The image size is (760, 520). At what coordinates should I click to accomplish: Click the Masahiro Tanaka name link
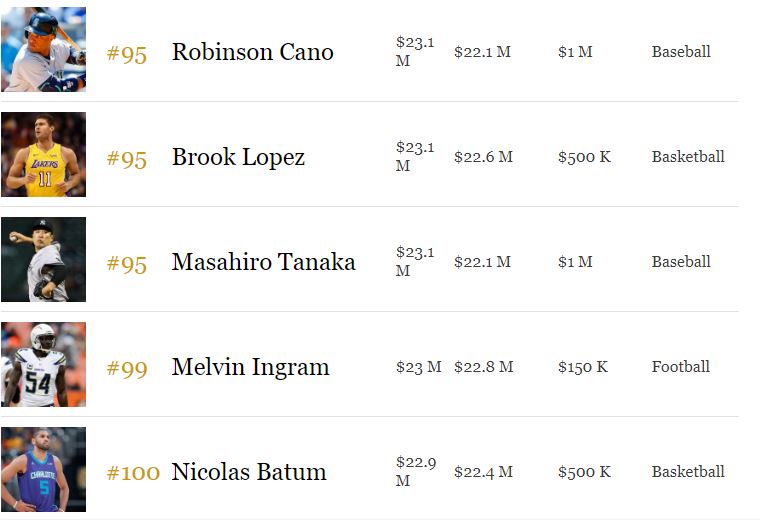click(x=264, y=262)
